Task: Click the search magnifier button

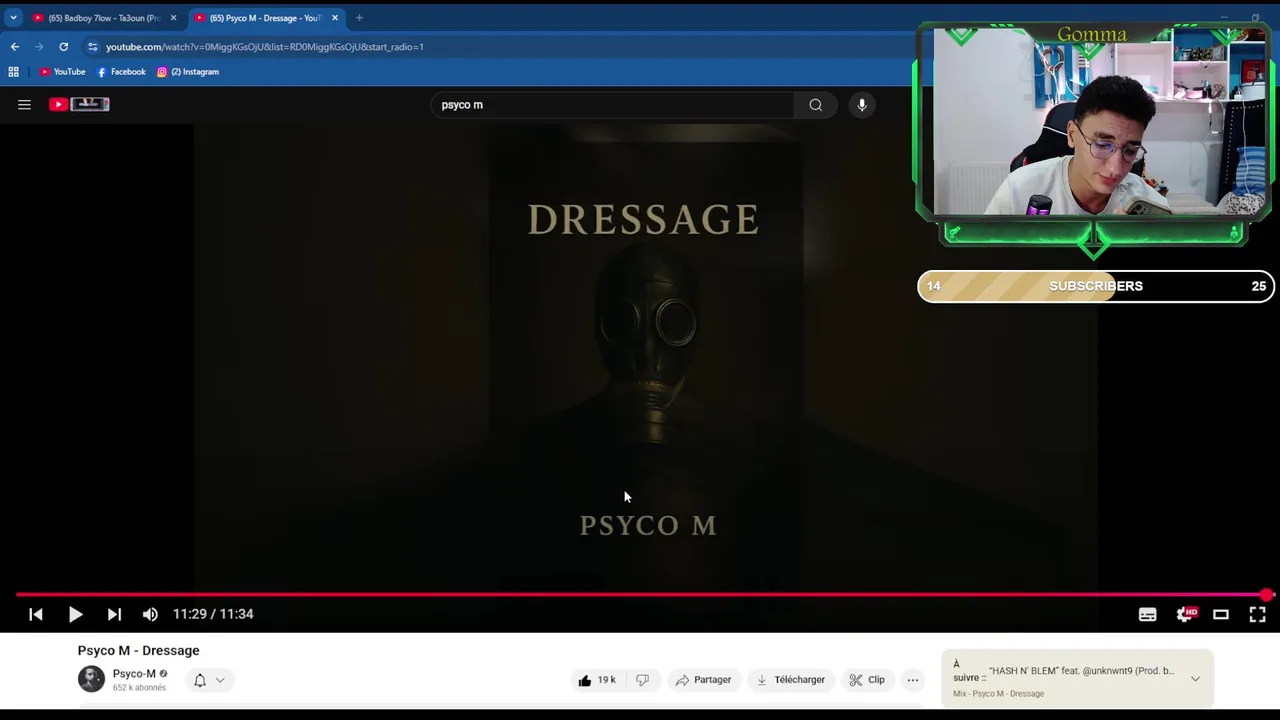Action: pos(816,105)
